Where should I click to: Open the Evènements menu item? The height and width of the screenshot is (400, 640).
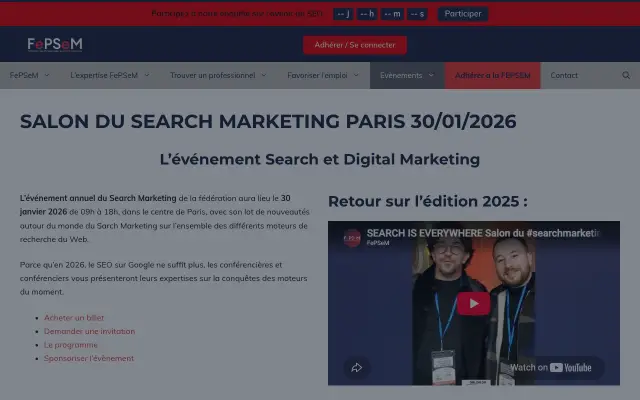tap(401, 75)
